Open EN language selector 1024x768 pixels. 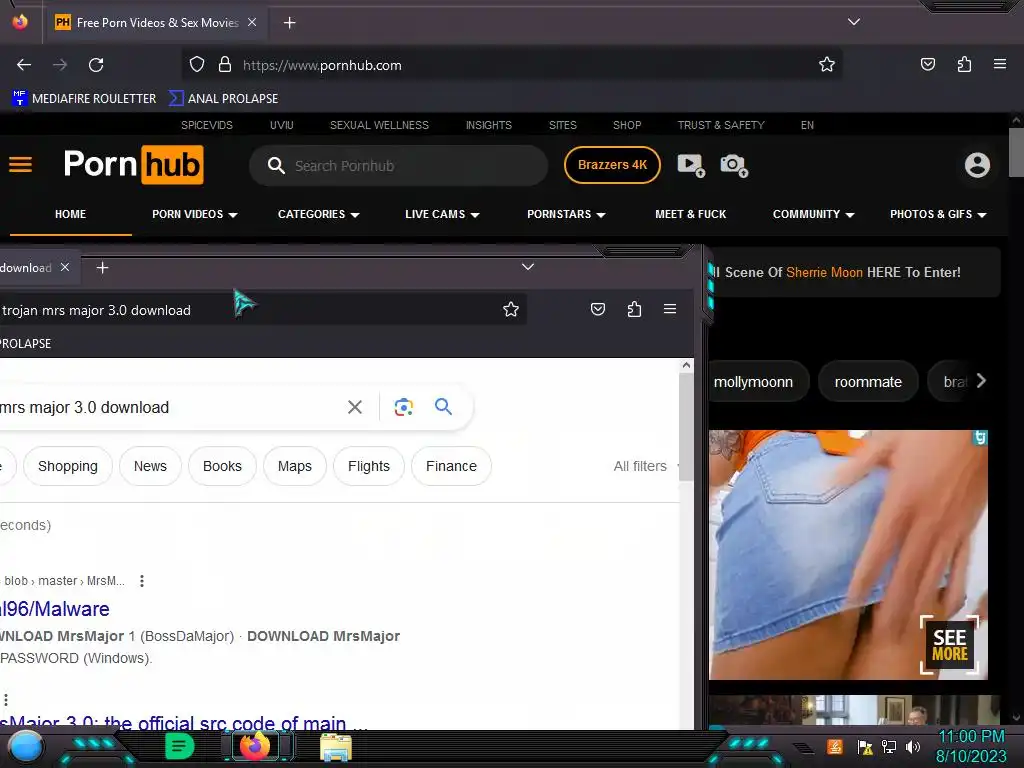tap(807, 125)
